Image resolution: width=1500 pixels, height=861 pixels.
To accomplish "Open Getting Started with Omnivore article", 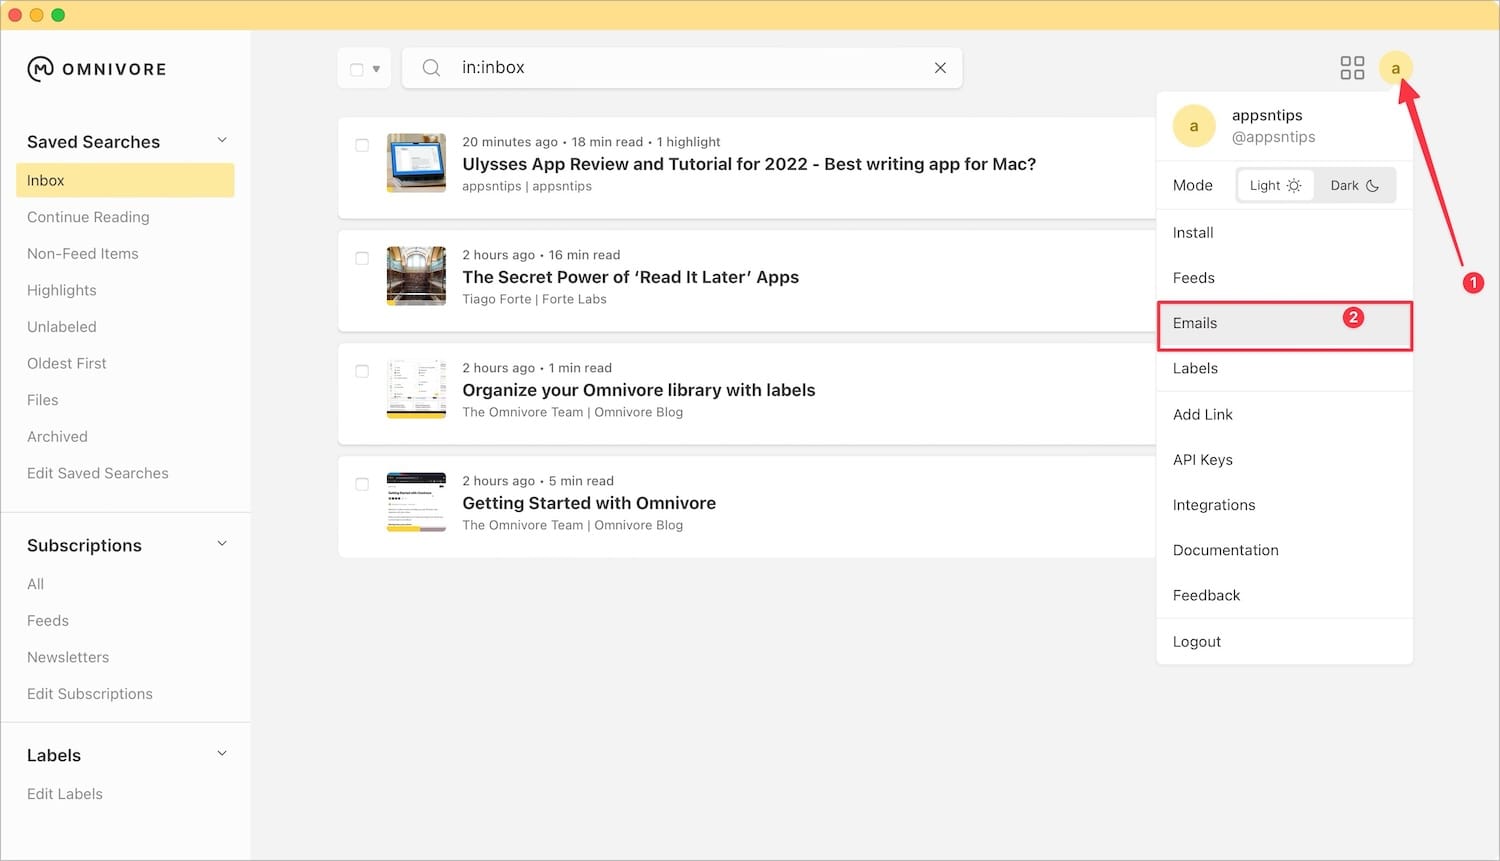I will click(x=589, y=503).
